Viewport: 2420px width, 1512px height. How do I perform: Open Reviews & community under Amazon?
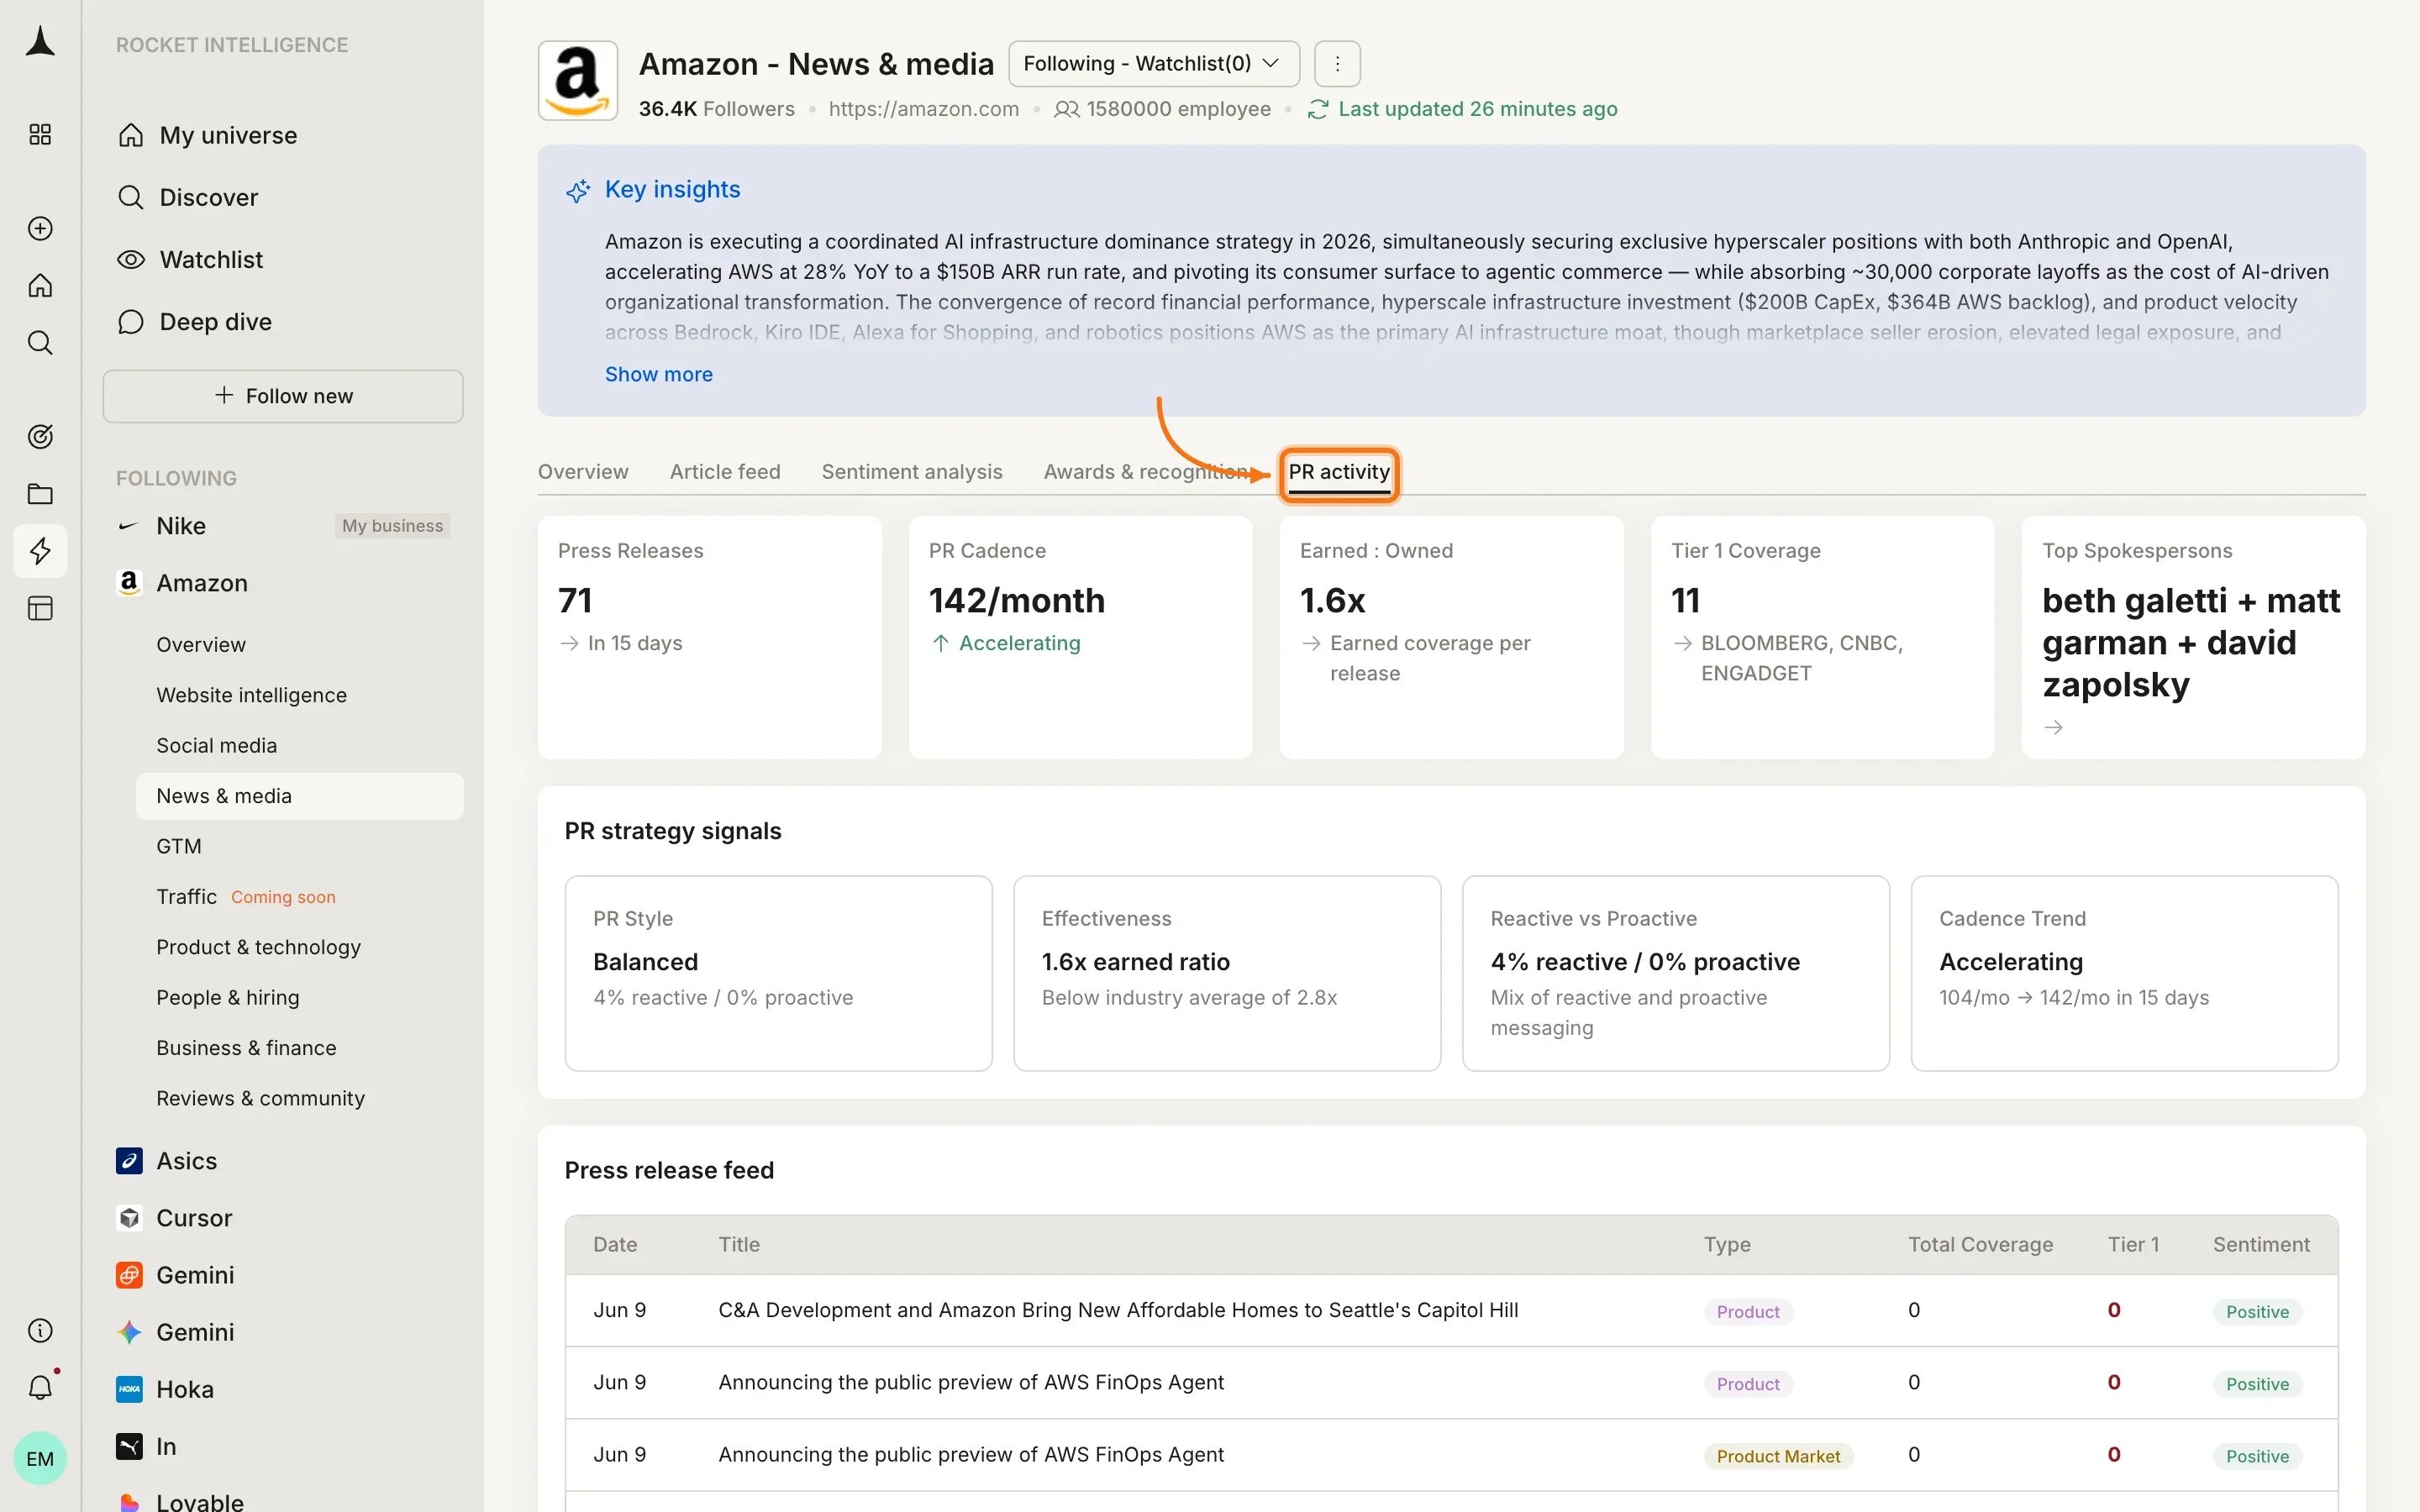pos(260,1098)
